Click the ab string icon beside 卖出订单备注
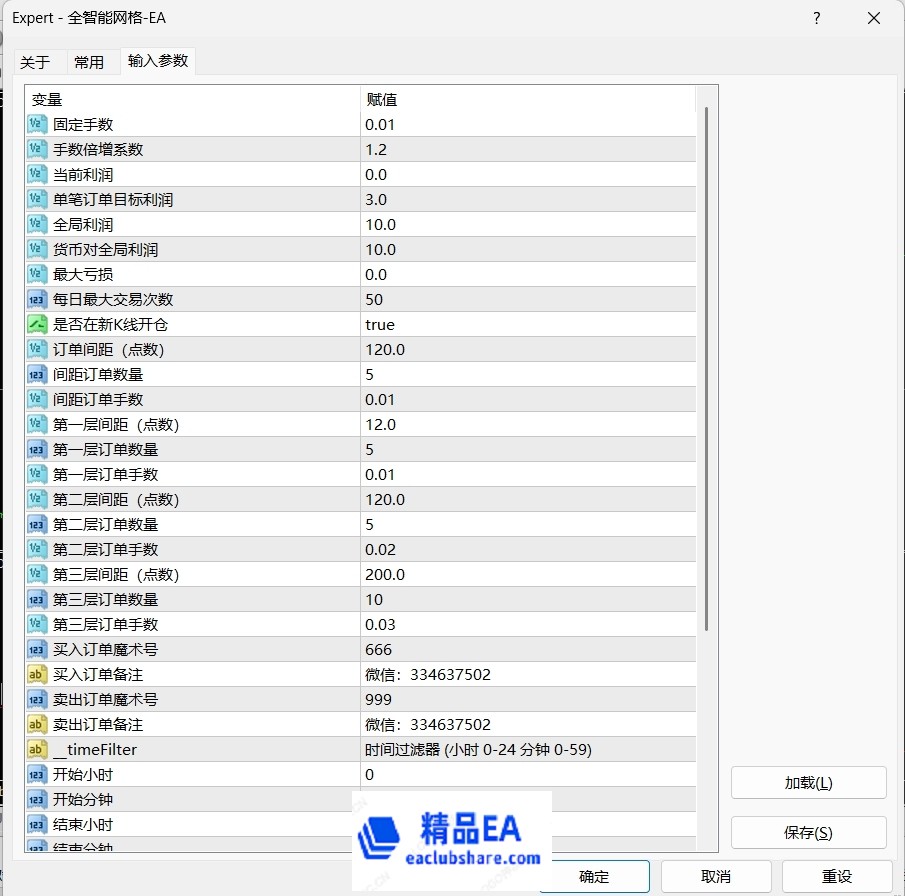The width and height of the screenshot is (905, 896). coord(37,723)
